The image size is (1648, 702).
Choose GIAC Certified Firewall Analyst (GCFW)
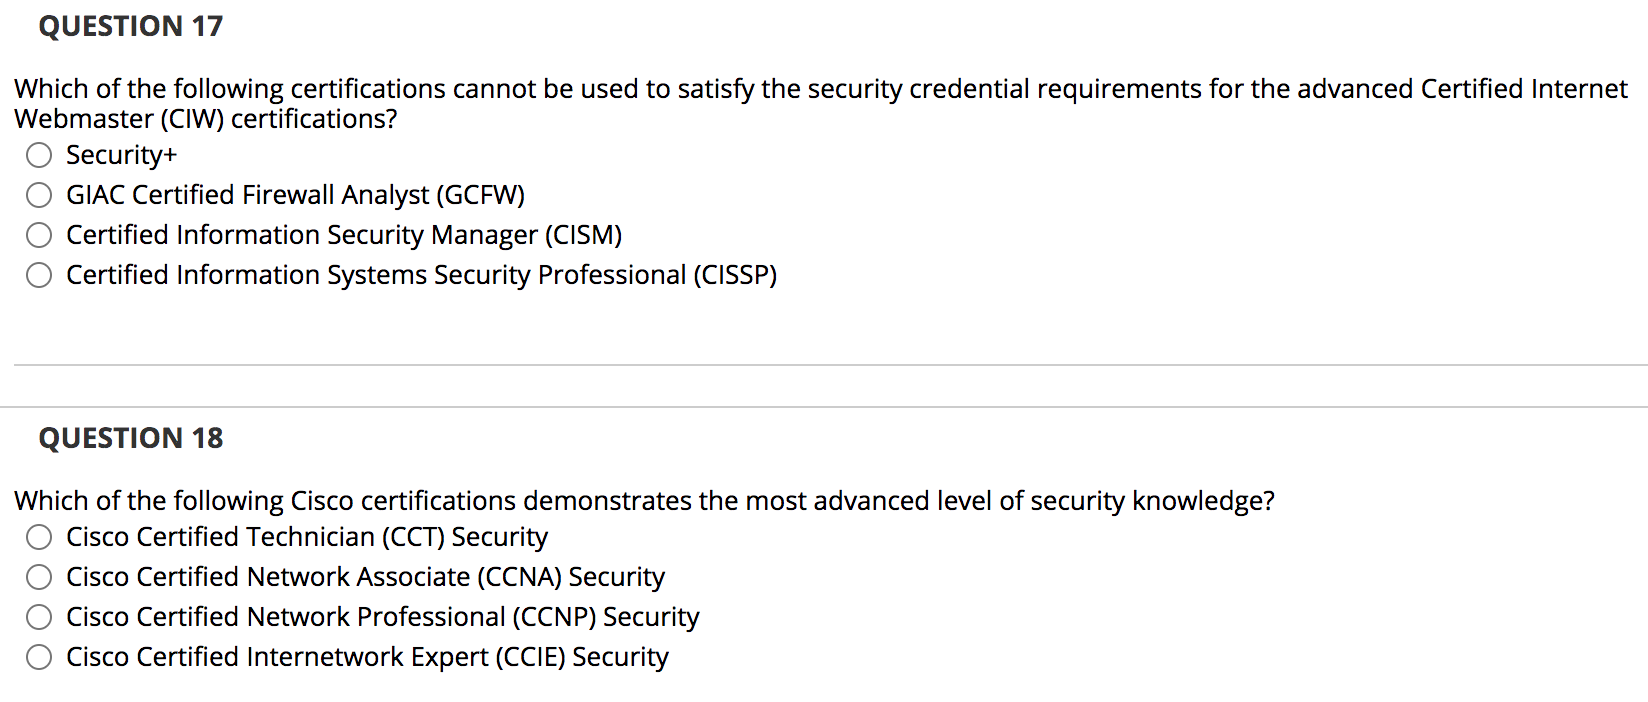coord(39,195)
